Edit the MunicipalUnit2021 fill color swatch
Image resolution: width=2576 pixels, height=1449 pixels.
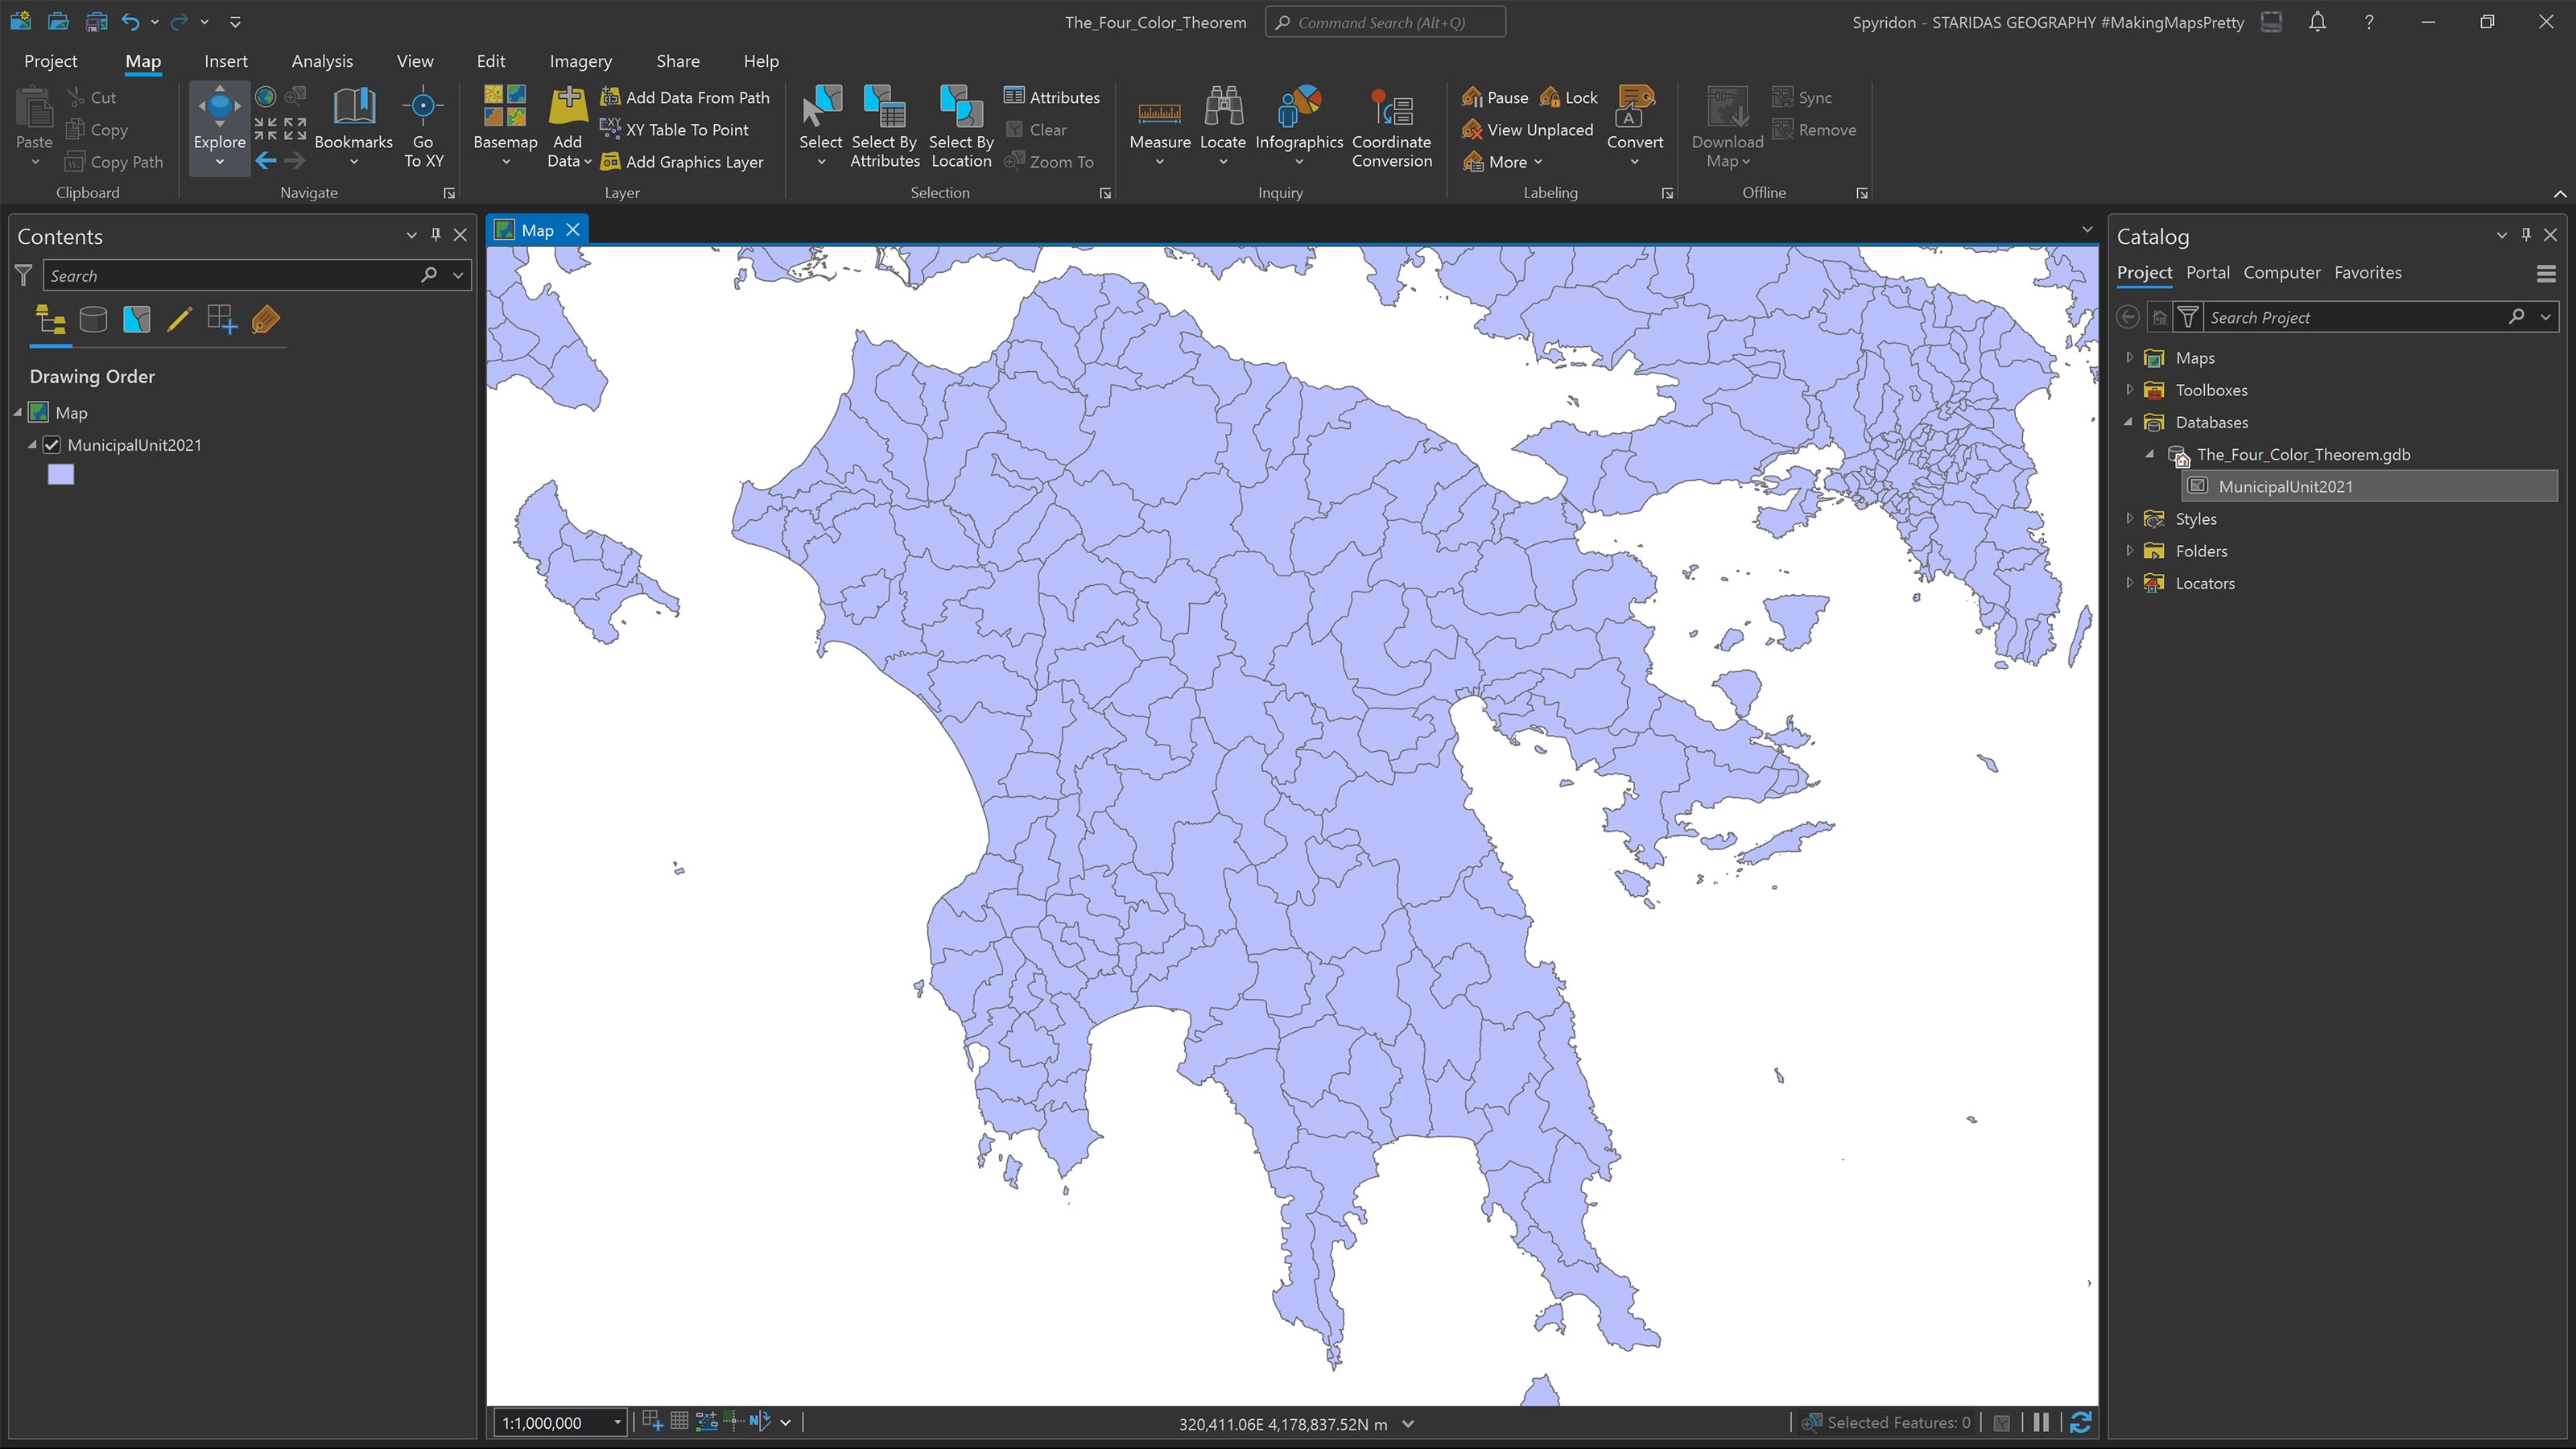tap(60, 474)
